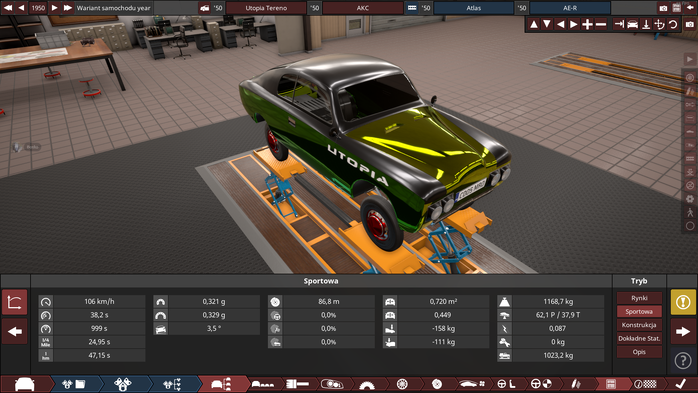Zoom out with the minus camera button
Viewport: 698px width, 393px height.
point(601,24)
